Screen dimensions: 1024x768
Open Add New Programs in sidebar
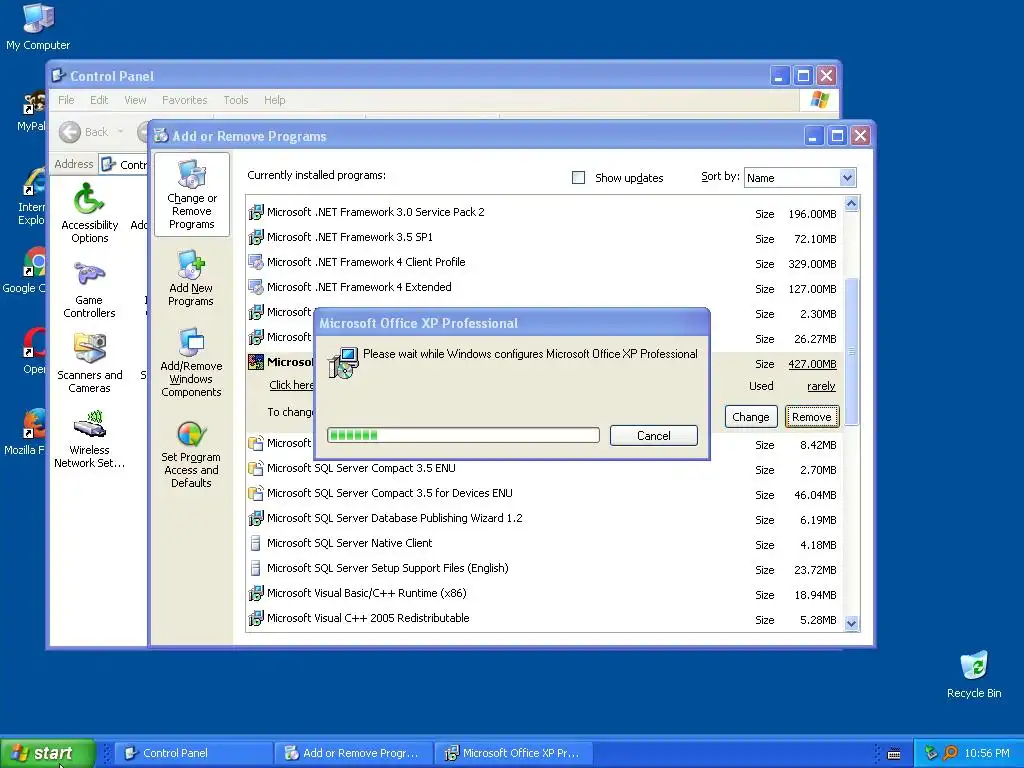click(191, 278)
